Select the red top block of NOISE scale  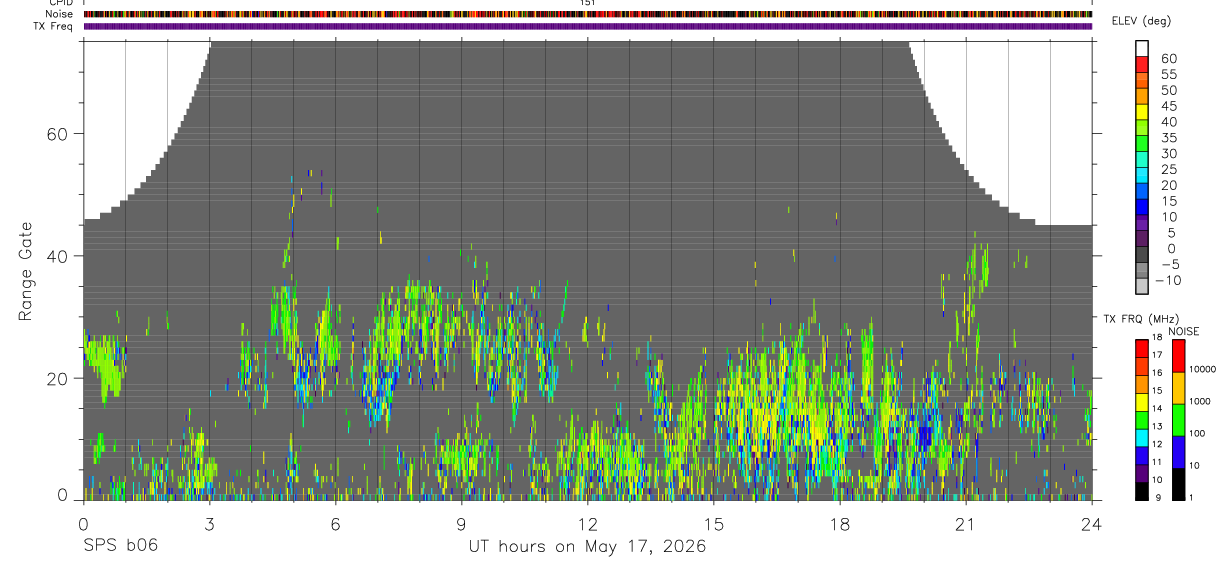point(1178,356)
